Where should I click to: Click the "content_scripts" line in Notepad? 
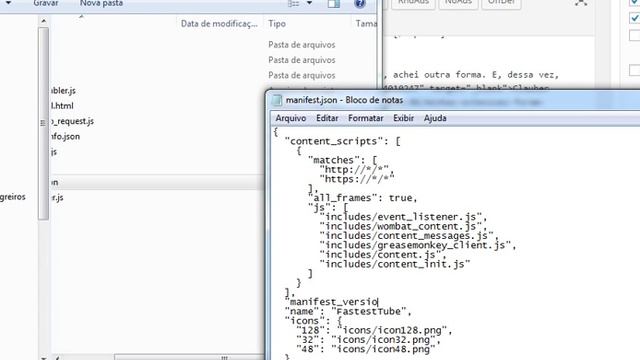[x=342, y=141]
